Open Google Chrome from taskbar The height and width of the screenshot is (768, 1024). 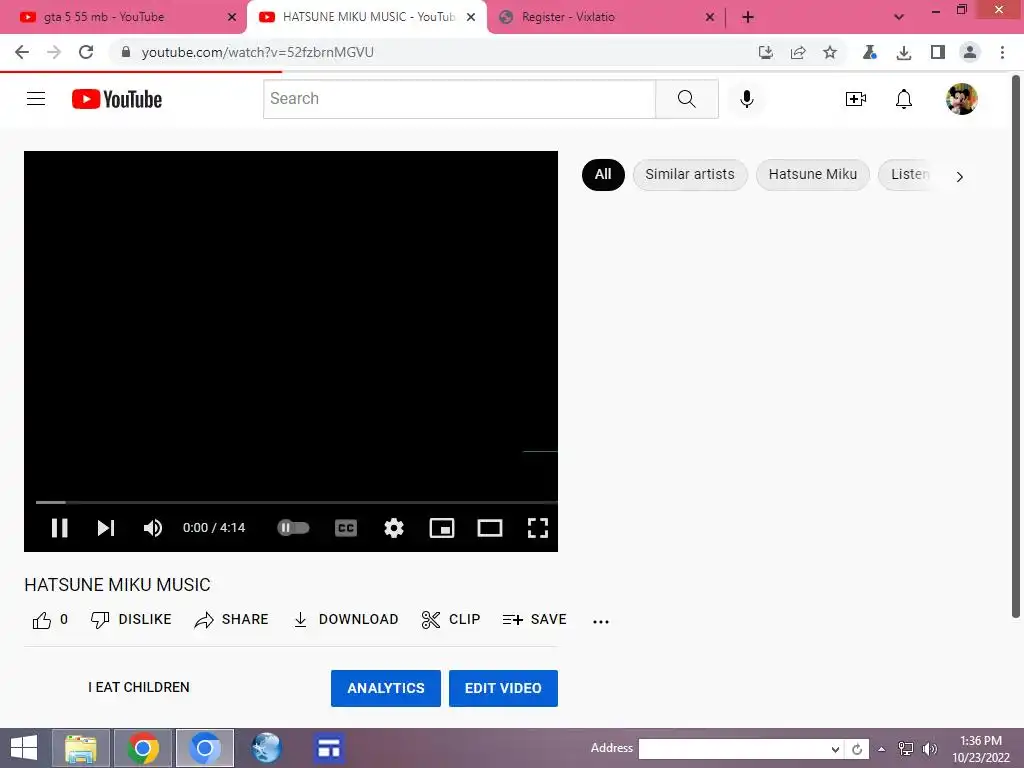coord(142,748)
